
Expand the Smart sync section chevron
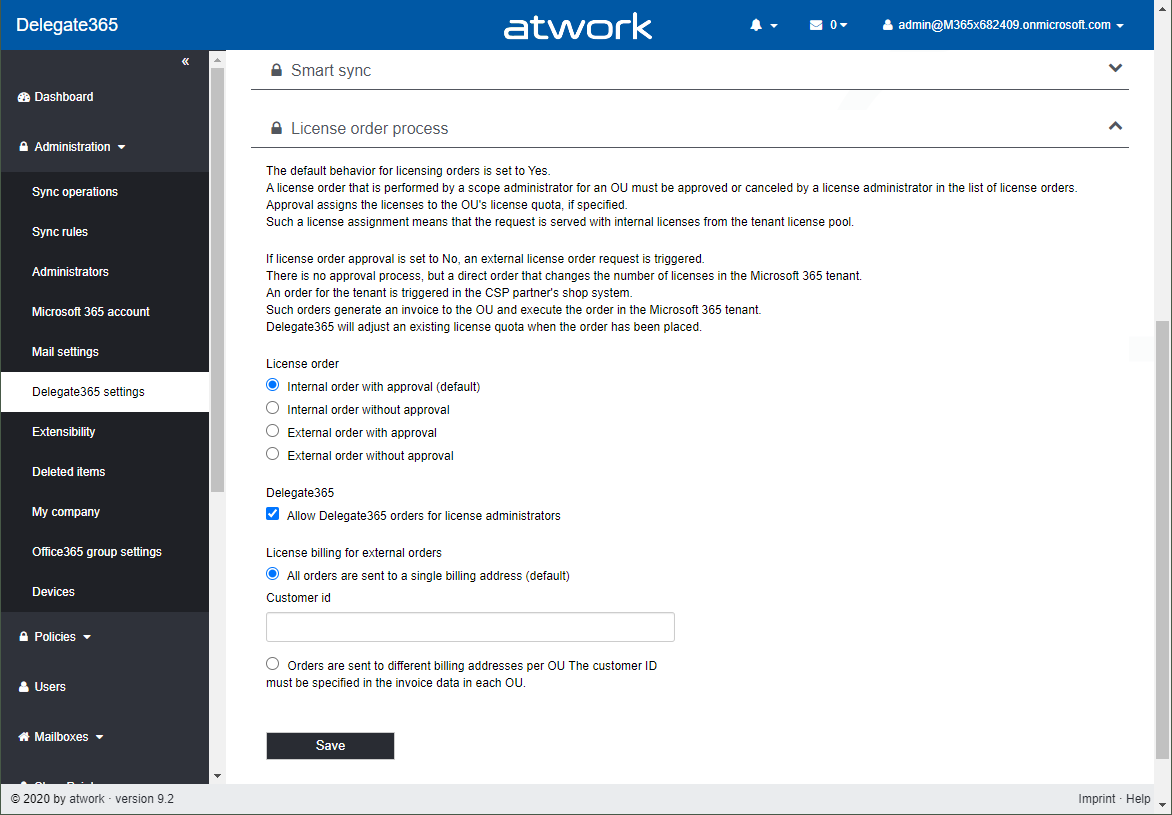point(1115,68)
